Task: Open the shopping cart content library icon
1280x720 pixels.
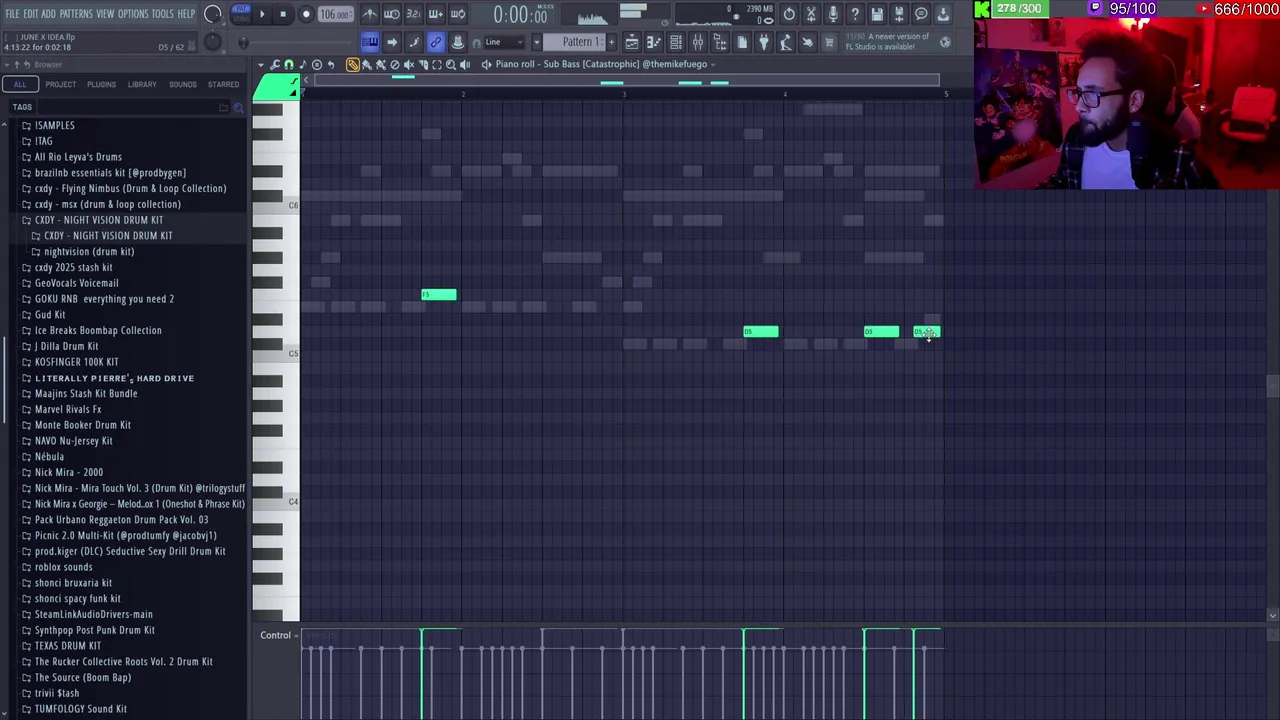Action: click(x=829, y=42)
